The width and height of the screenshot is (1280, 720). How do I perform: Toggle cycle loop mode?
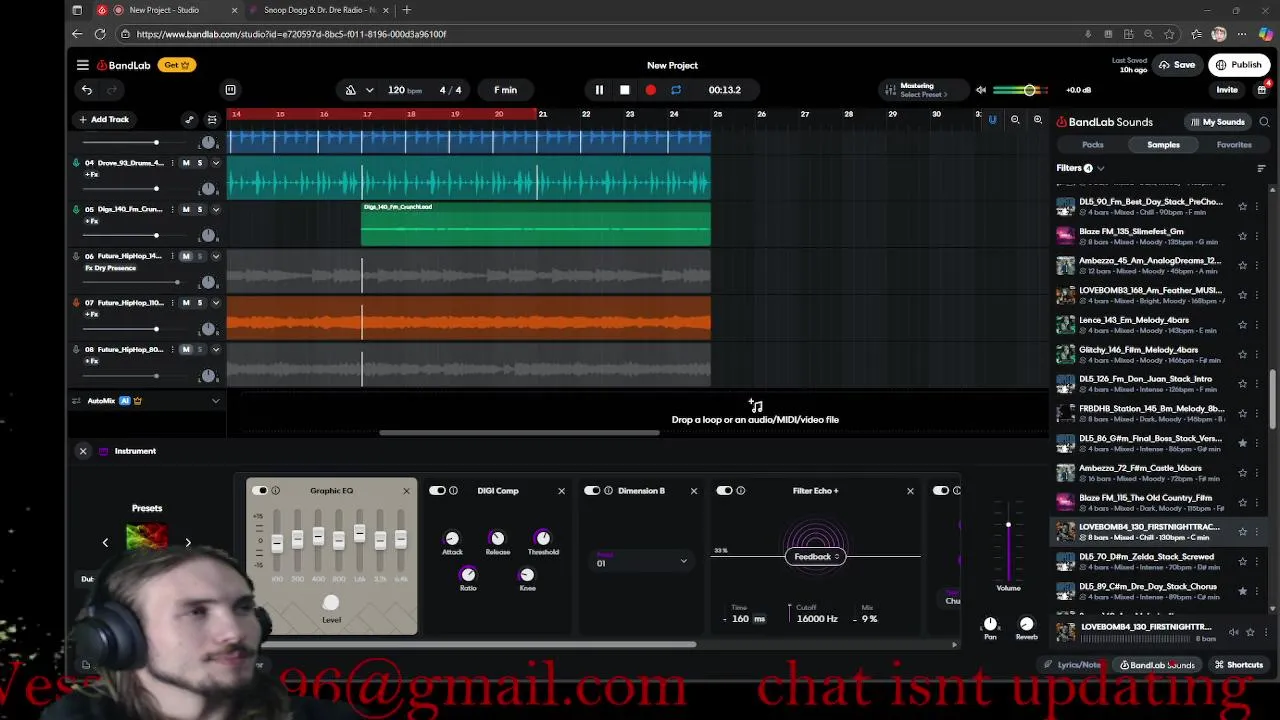tap(676, 90)
